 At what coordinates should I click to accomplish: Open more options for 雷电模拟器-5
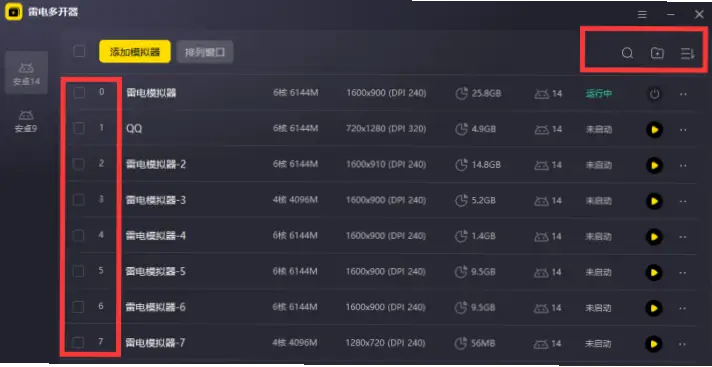point(683,273)
